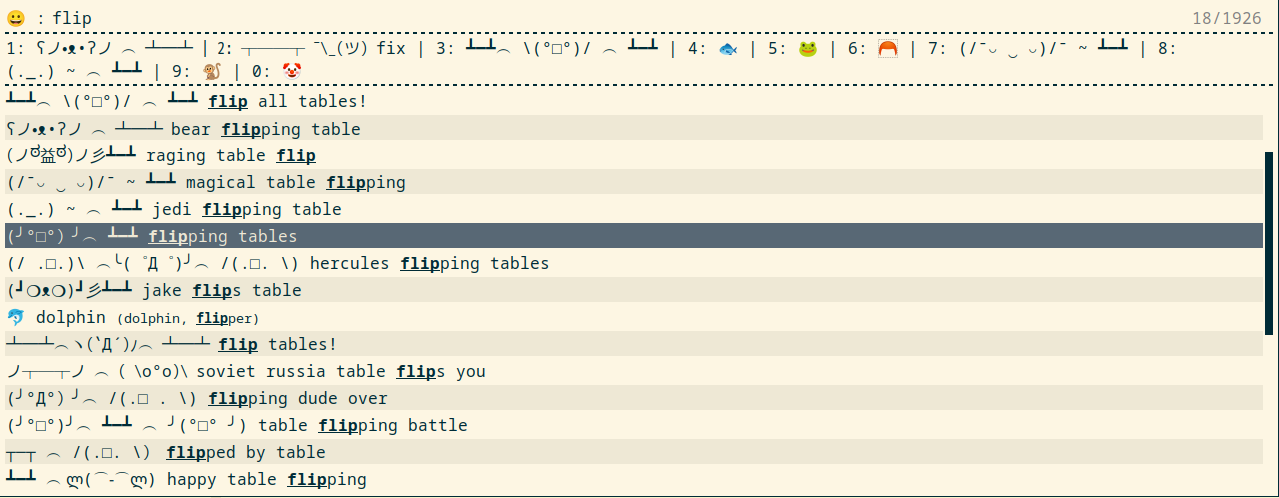Click the grinning face prompt emoji
Viewport: 1279px width, 498px height.
pyautogui.click(x=15, y=18)
